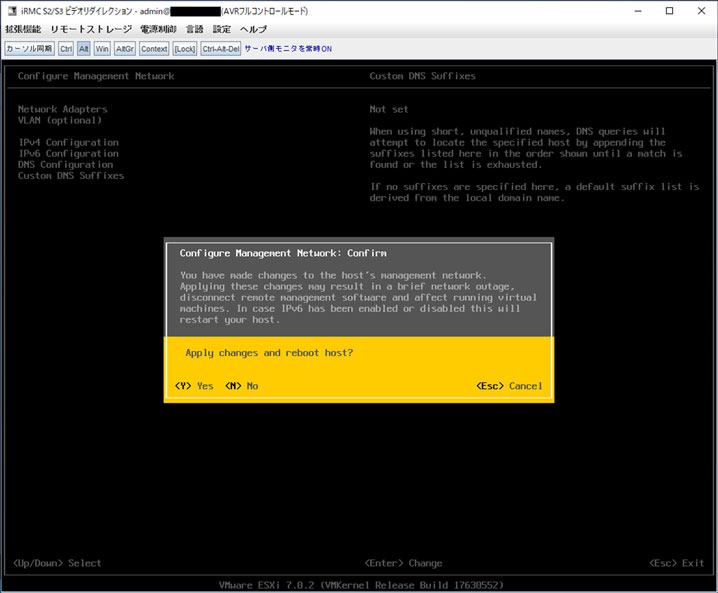Image resolution: width=718 pixels, height=593 pixels.
Task: Click '<Esc> Exit' hint
Action: 677,563
